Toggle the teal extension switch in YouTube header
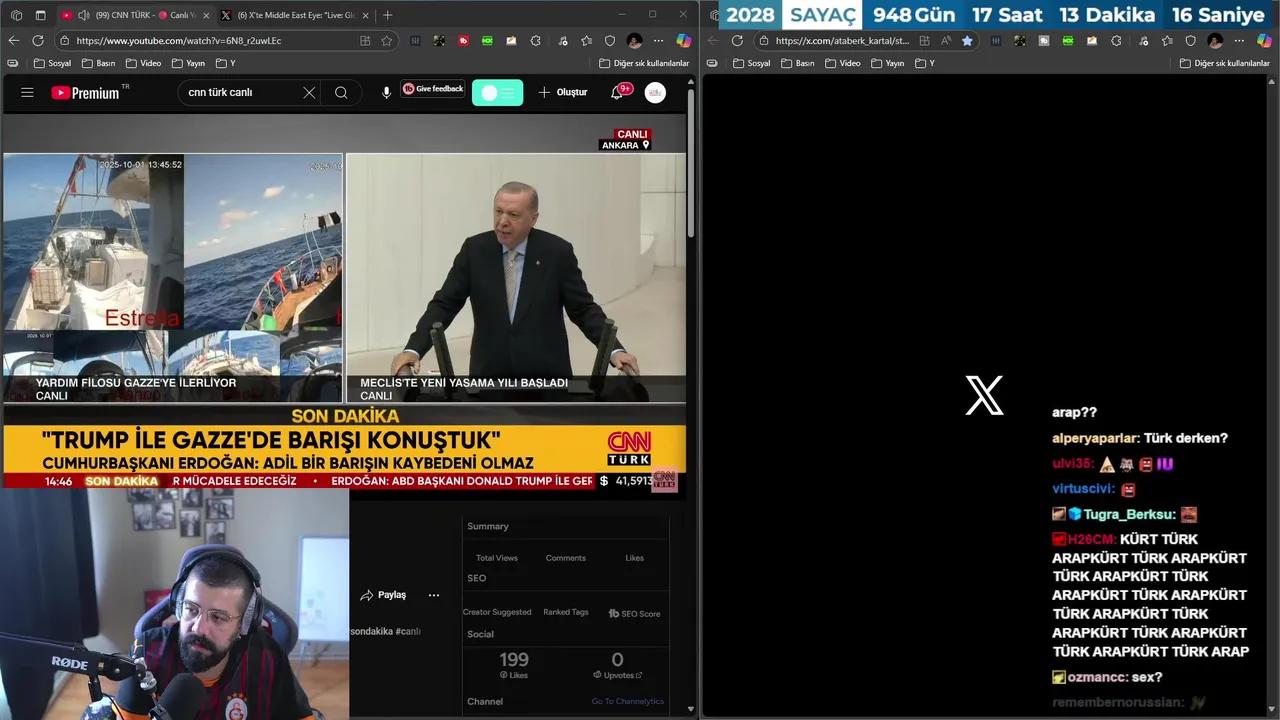 coord(497,92)
